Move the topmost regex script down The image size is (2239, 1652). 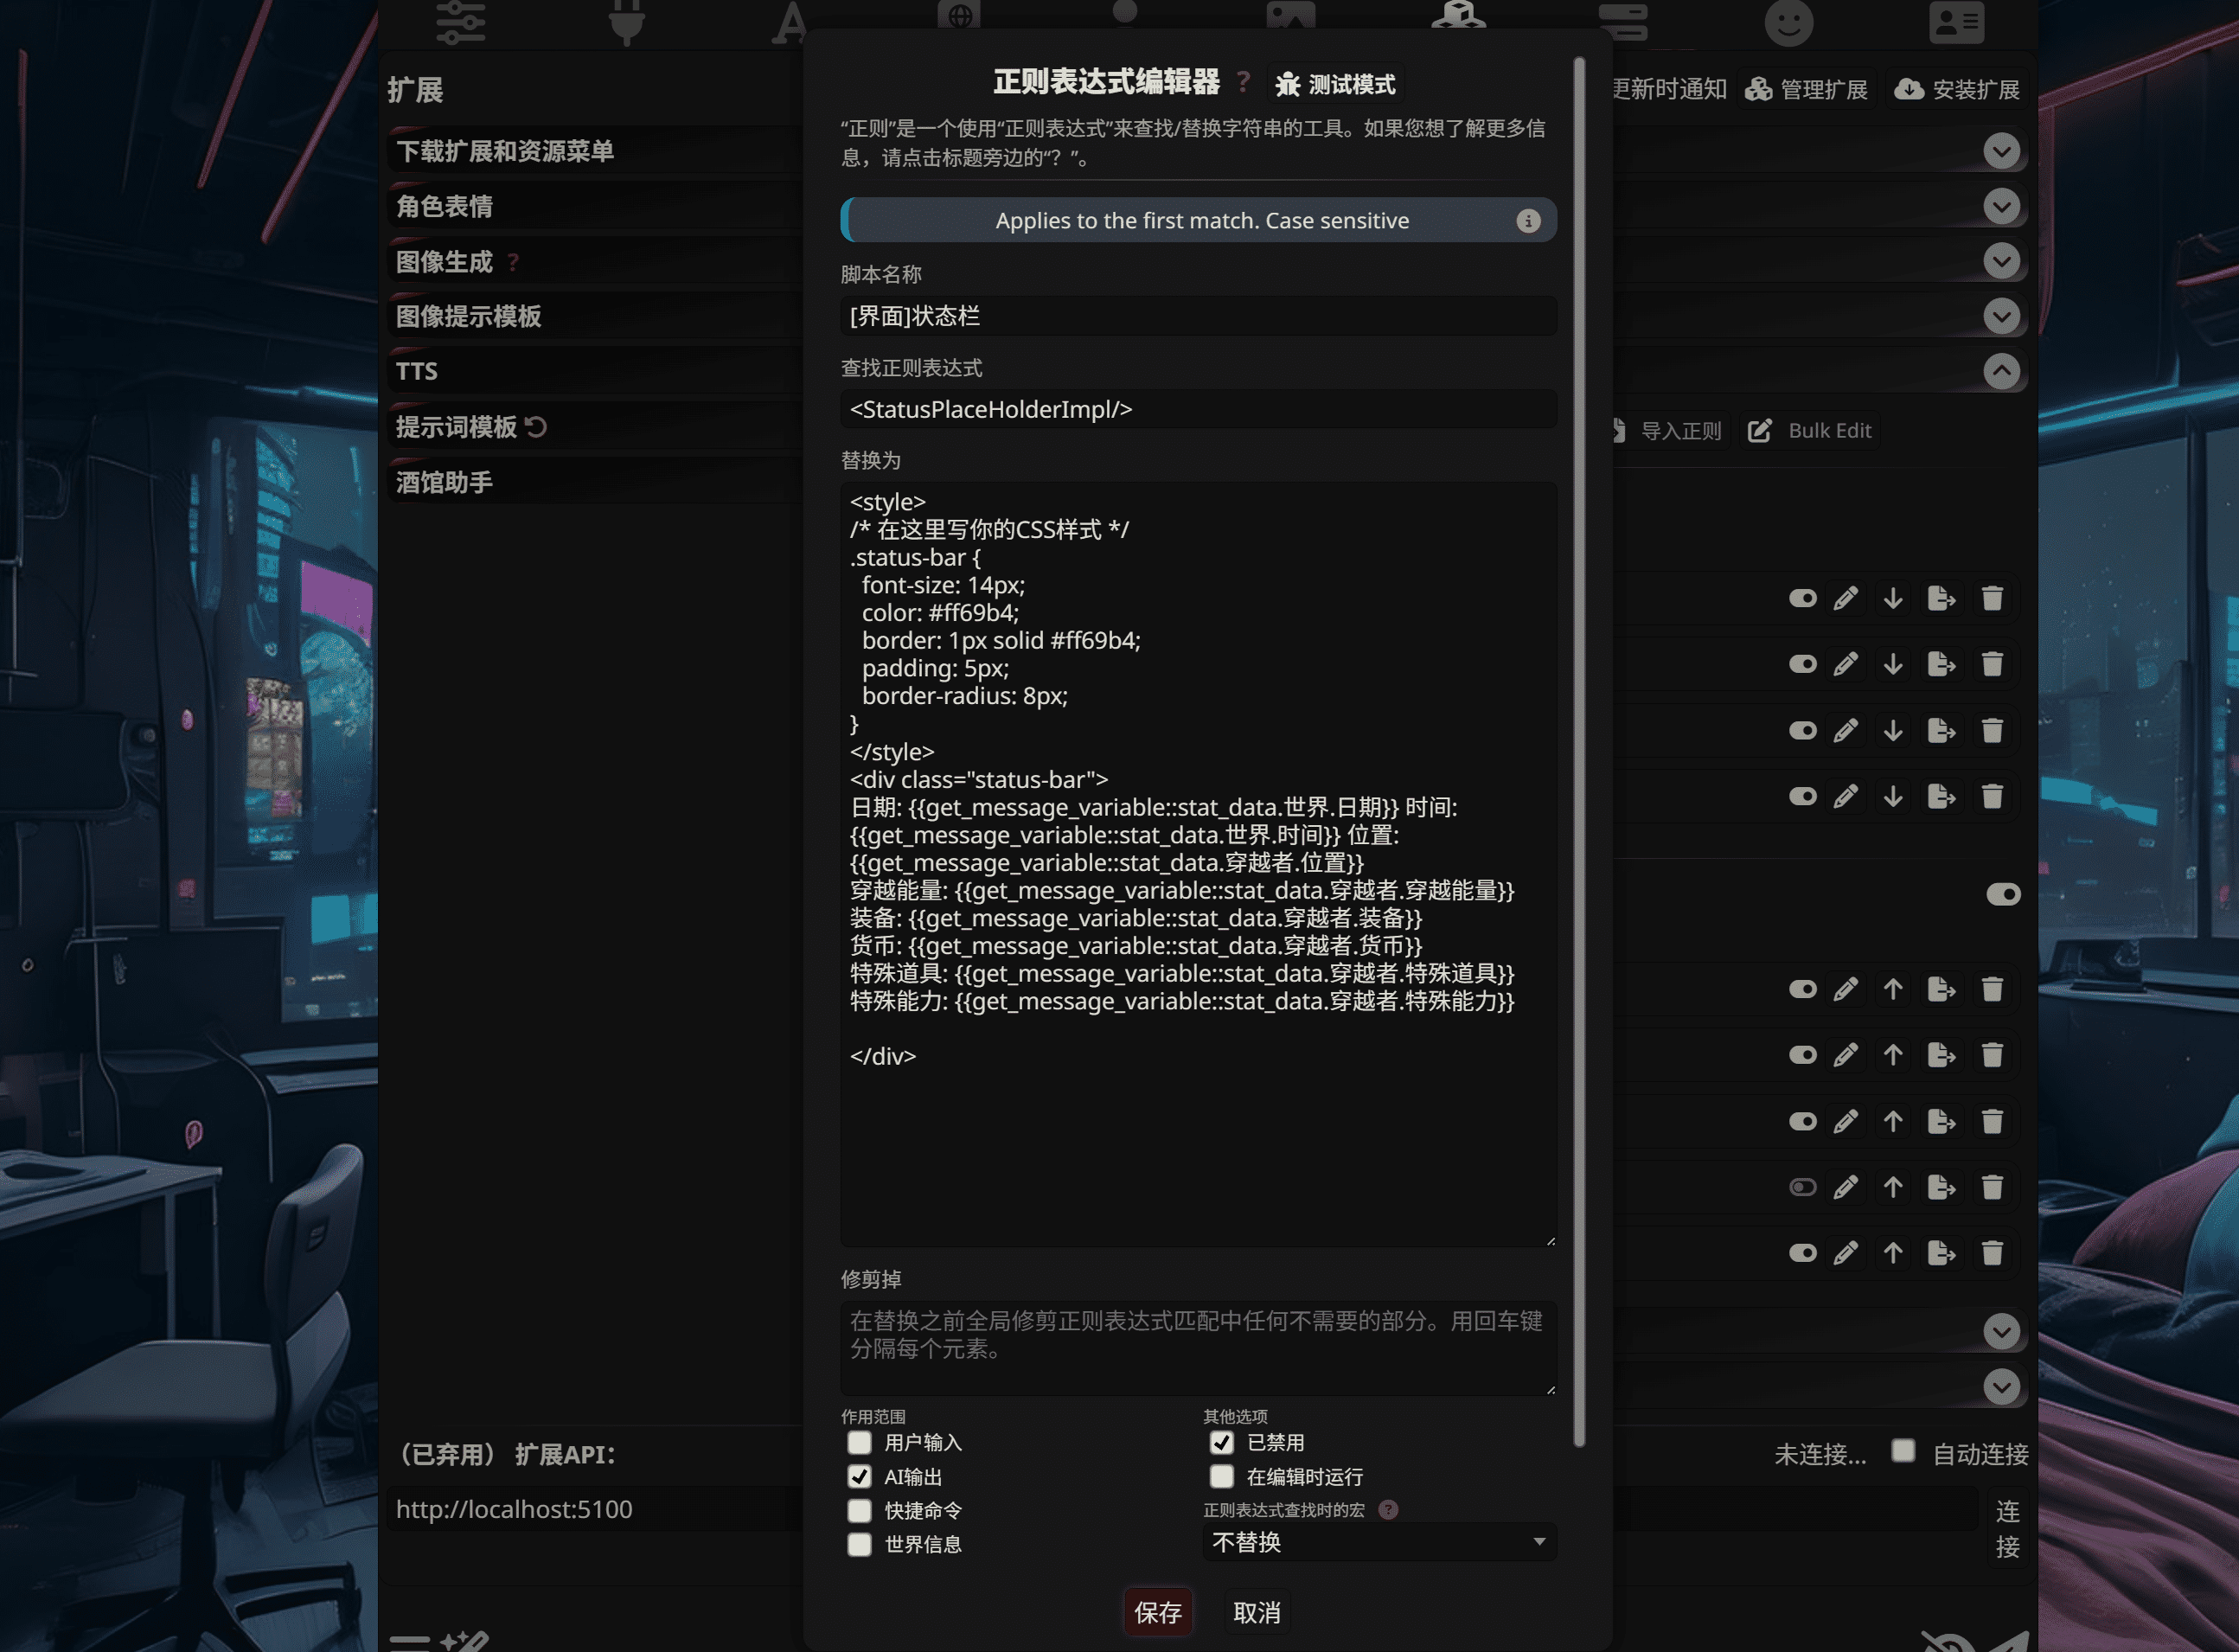pos(1893,599)
